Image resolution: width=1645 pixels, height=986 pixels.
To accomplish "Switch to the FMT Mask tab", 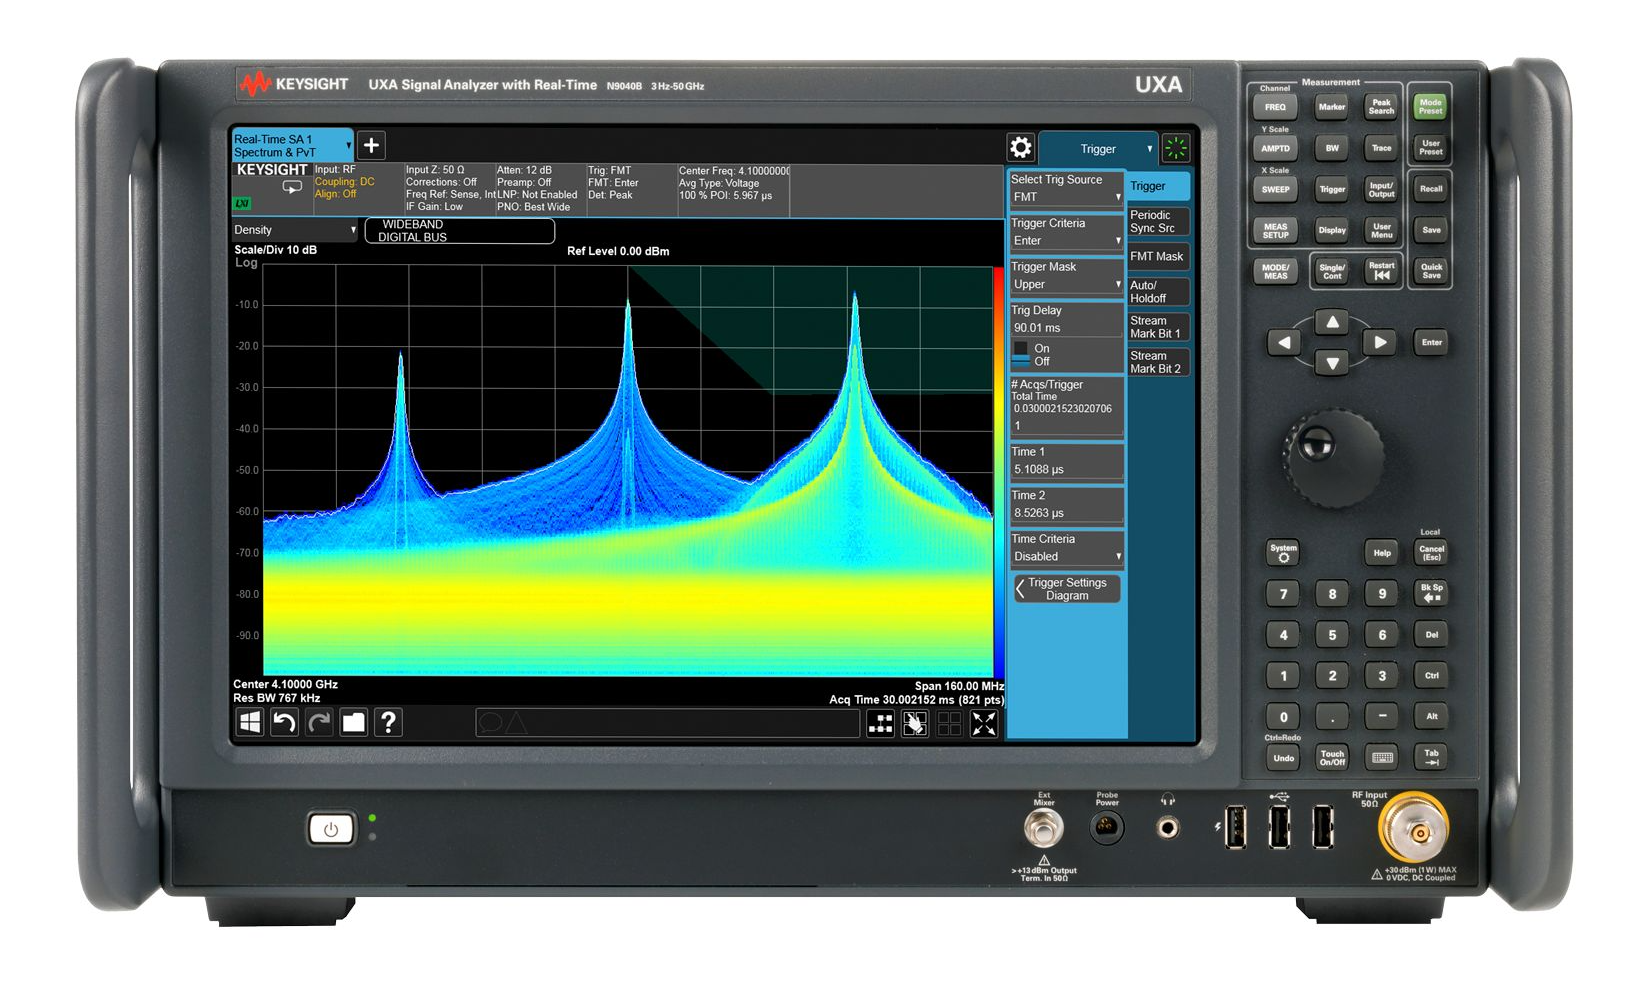I will click(x=1157, y=257).
